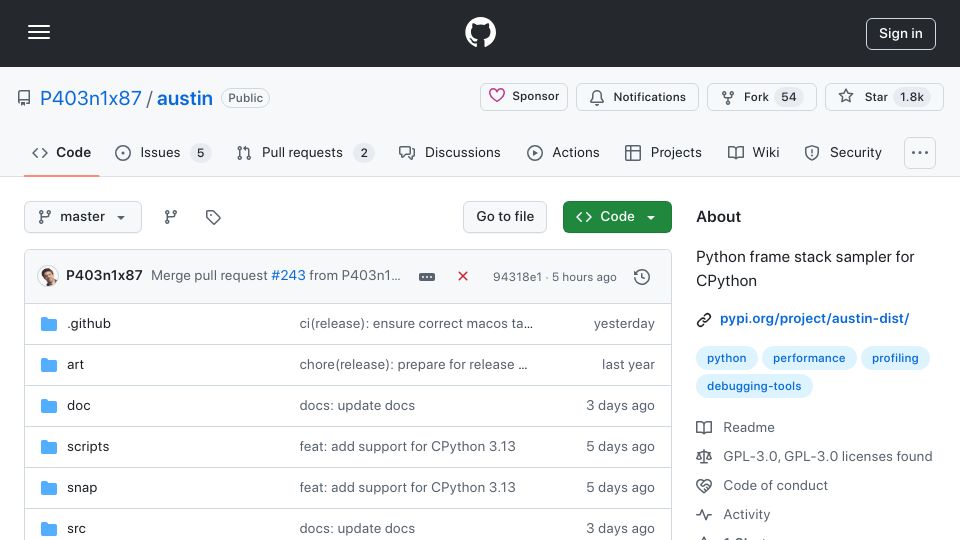Open the Discussions tab
Screen dimensions: 960x540
point(449,152)
